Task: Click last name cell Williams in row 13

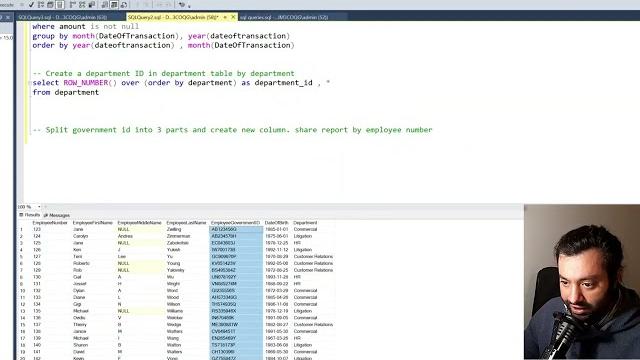Action: click(175, 311)
